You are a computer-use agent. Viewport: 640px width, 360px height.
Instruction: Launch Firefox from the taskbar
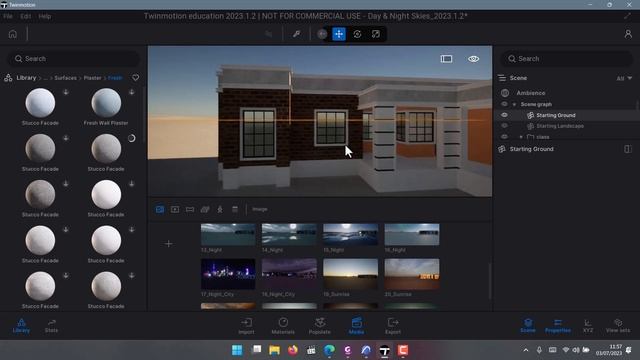pyautogui.click(x=293, y=350)
